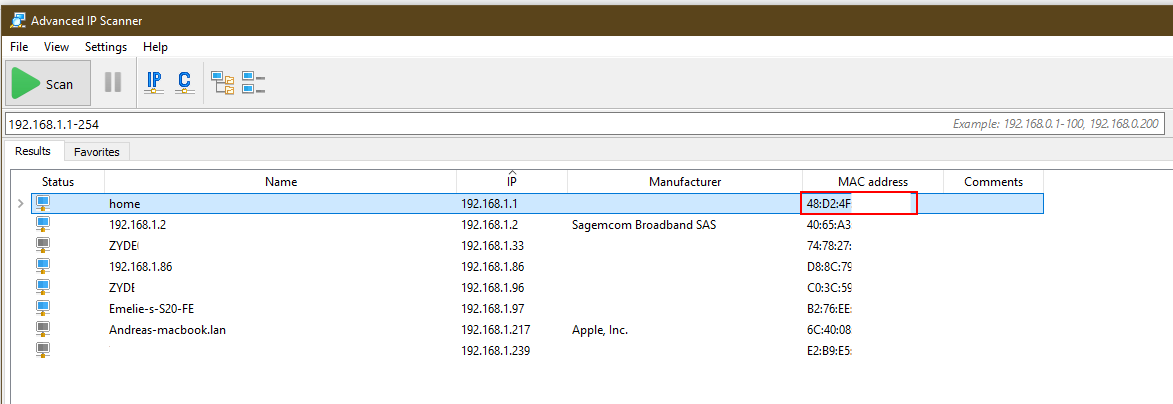Click the green Scan button
1173x404 pixels.
[x=48, y=84]
